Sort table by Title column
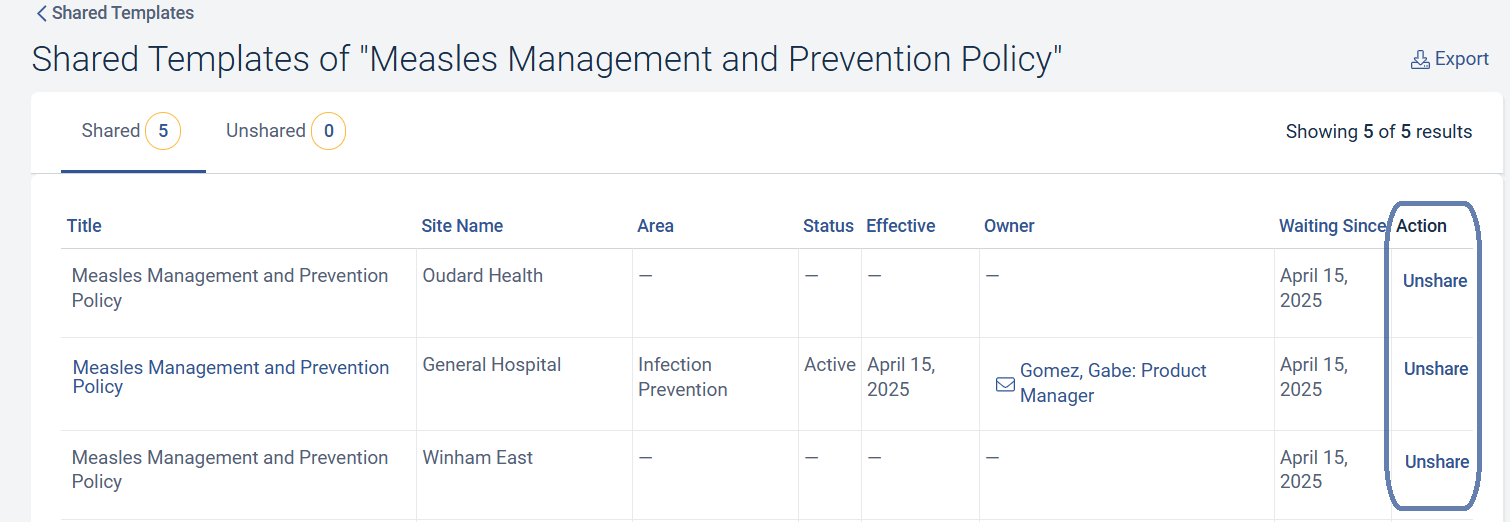 [x=84, y=226]
